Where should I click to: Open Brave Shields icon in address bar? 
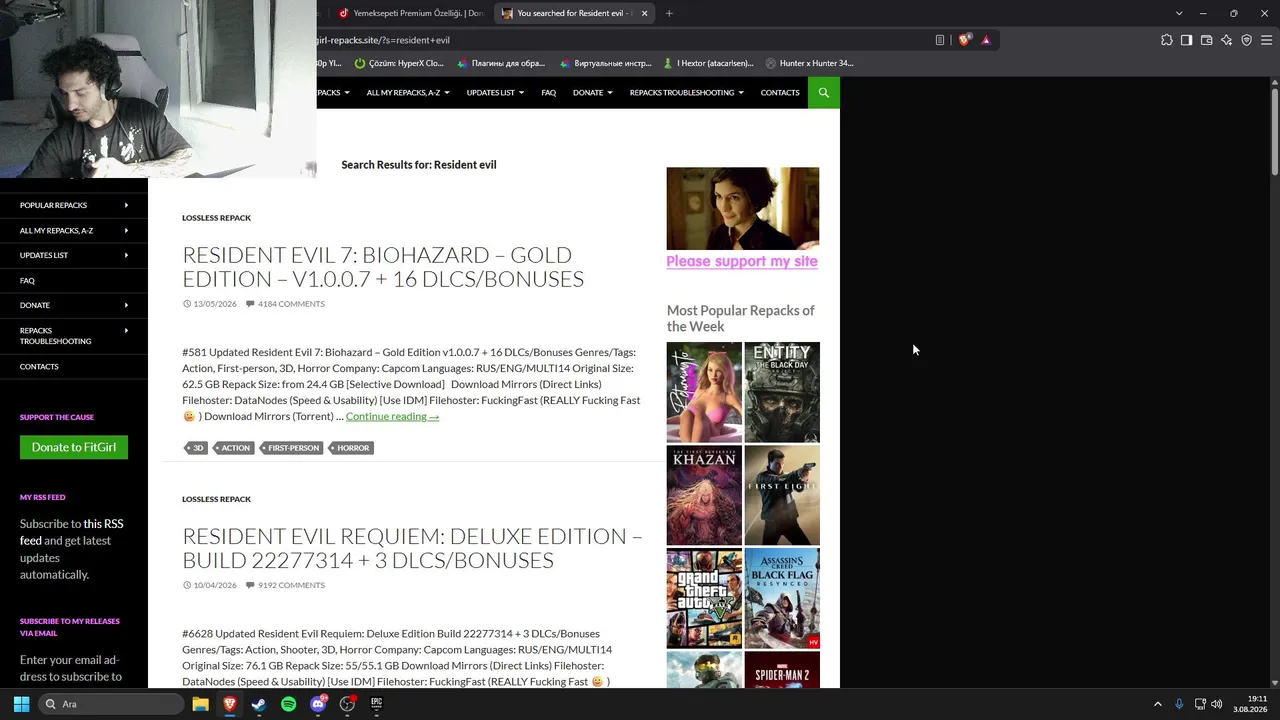point(964,40)
